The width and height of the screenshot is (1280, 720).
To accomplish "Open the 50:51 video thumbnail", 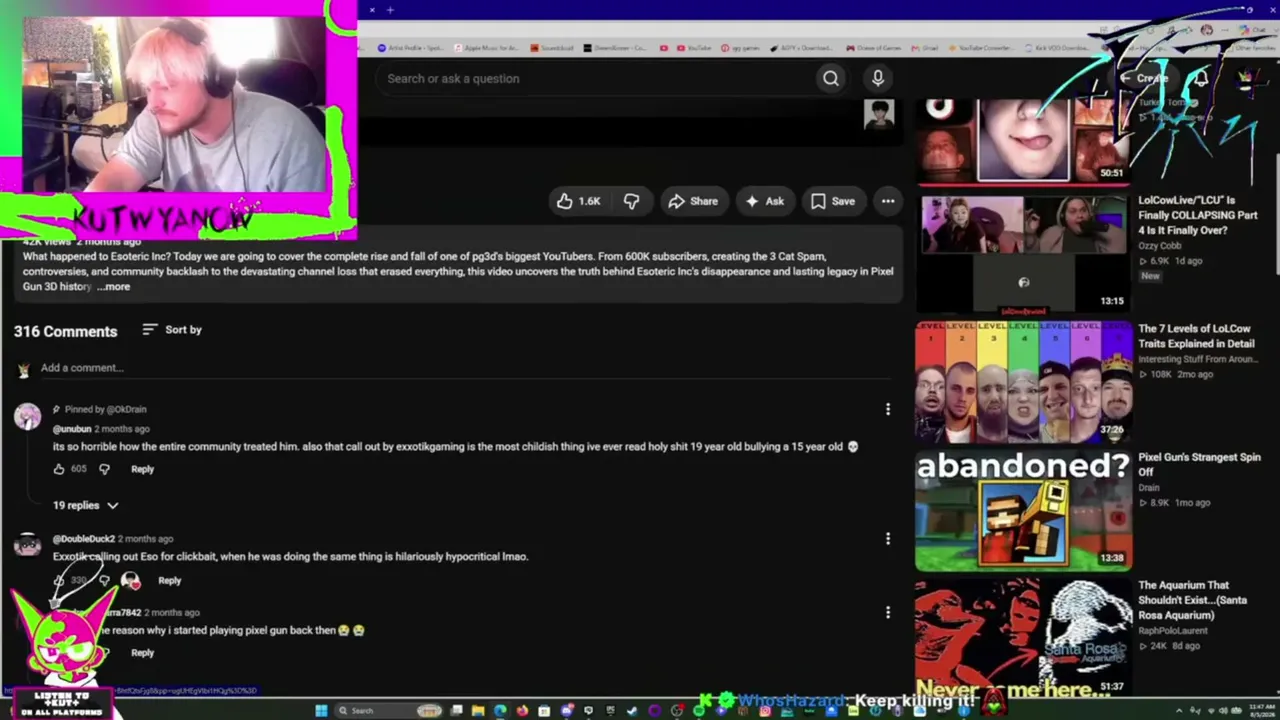I will [x=1023, y=142].
